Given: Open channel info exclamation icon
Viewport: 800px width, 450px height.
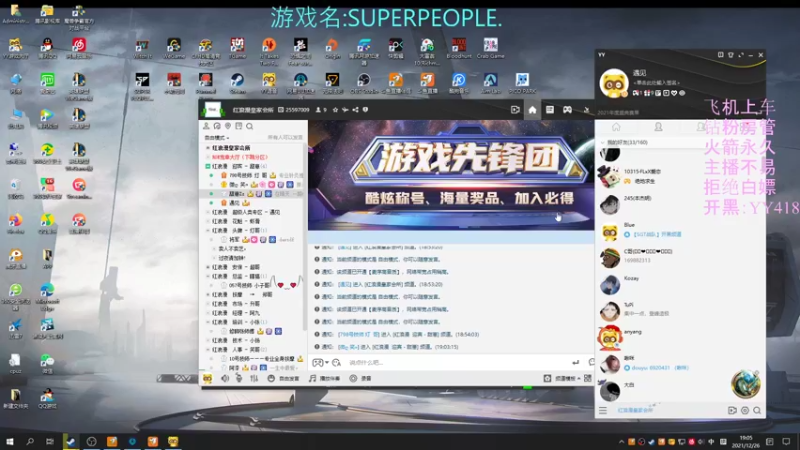Looking at the screenshot, I should click(365, 110).
